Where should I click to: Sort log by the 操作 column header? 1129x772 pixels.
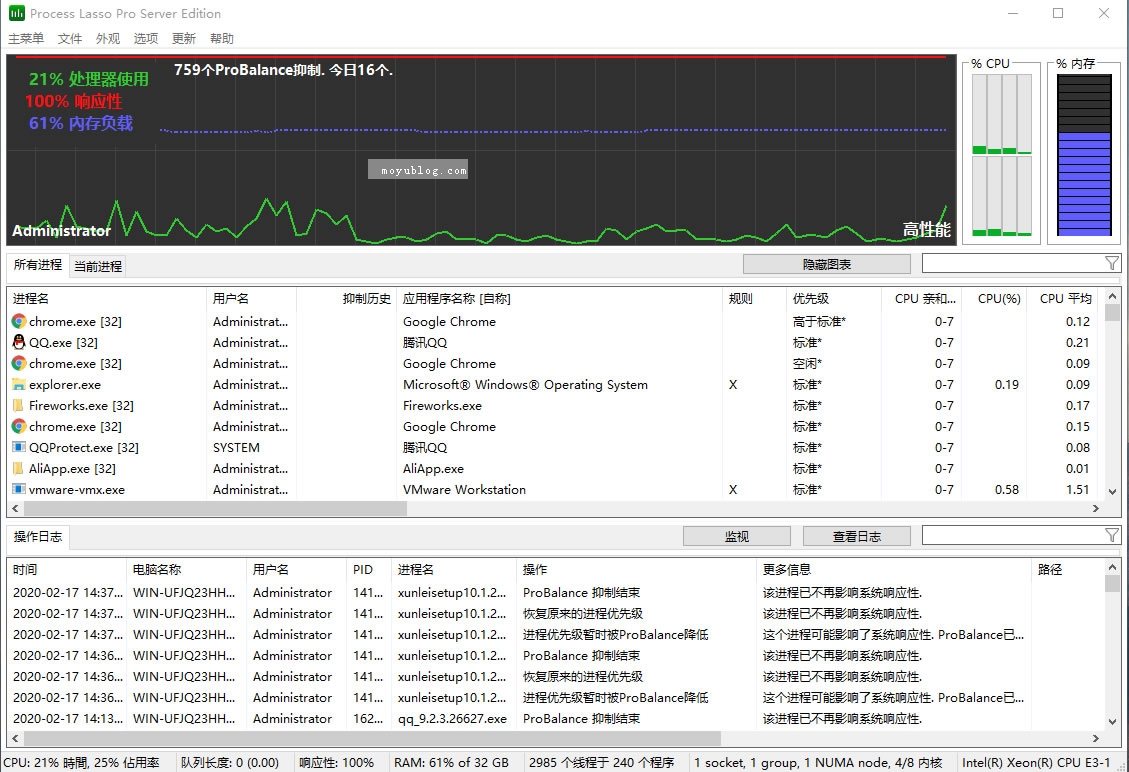pos(636,570)
